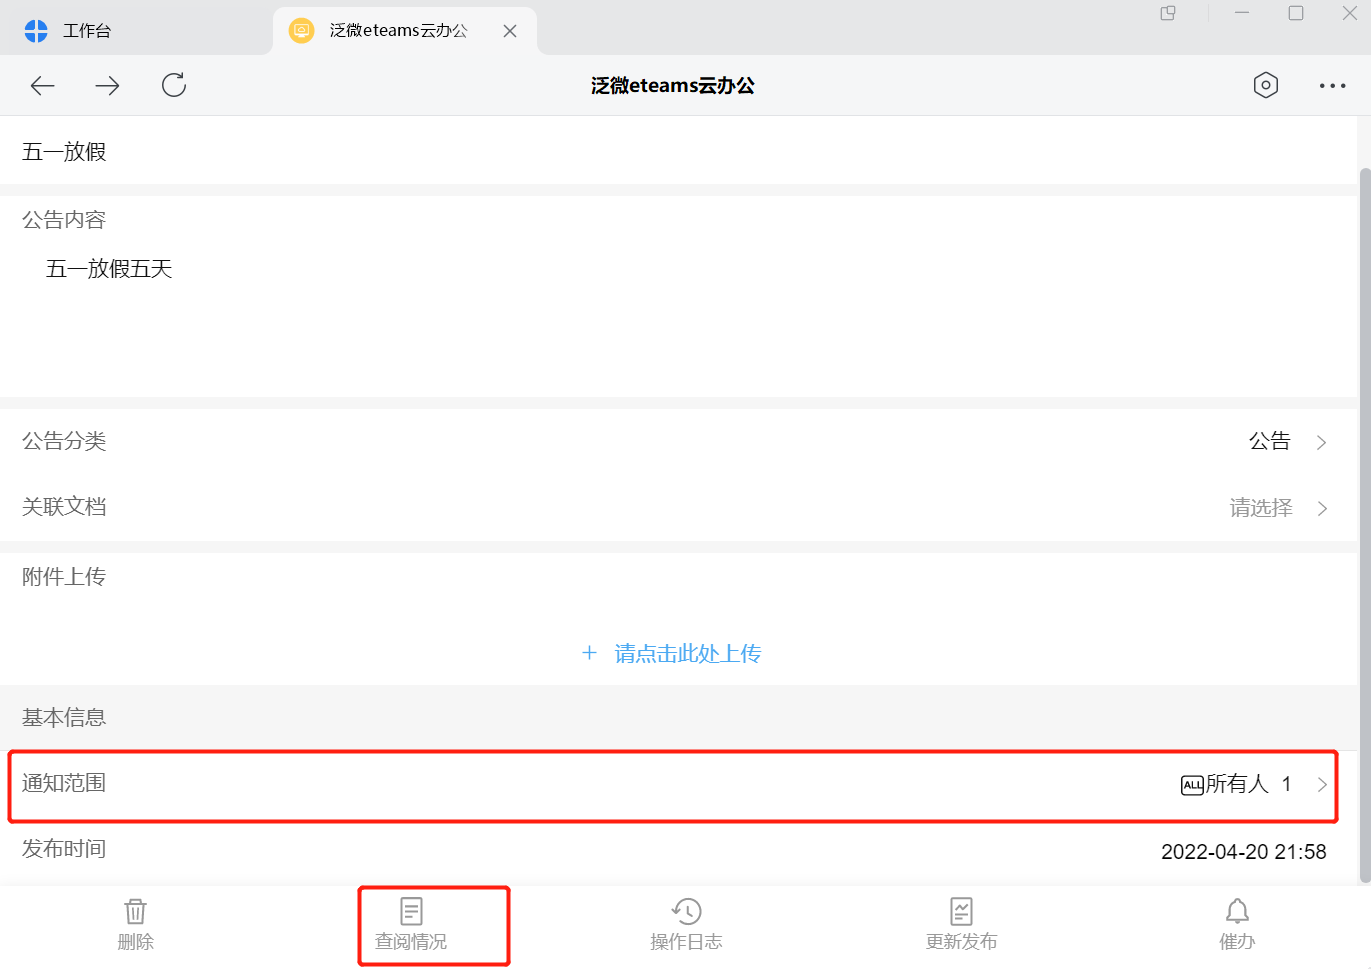
Task: Open the three-dot more options menu
Action: point(1332,86)
